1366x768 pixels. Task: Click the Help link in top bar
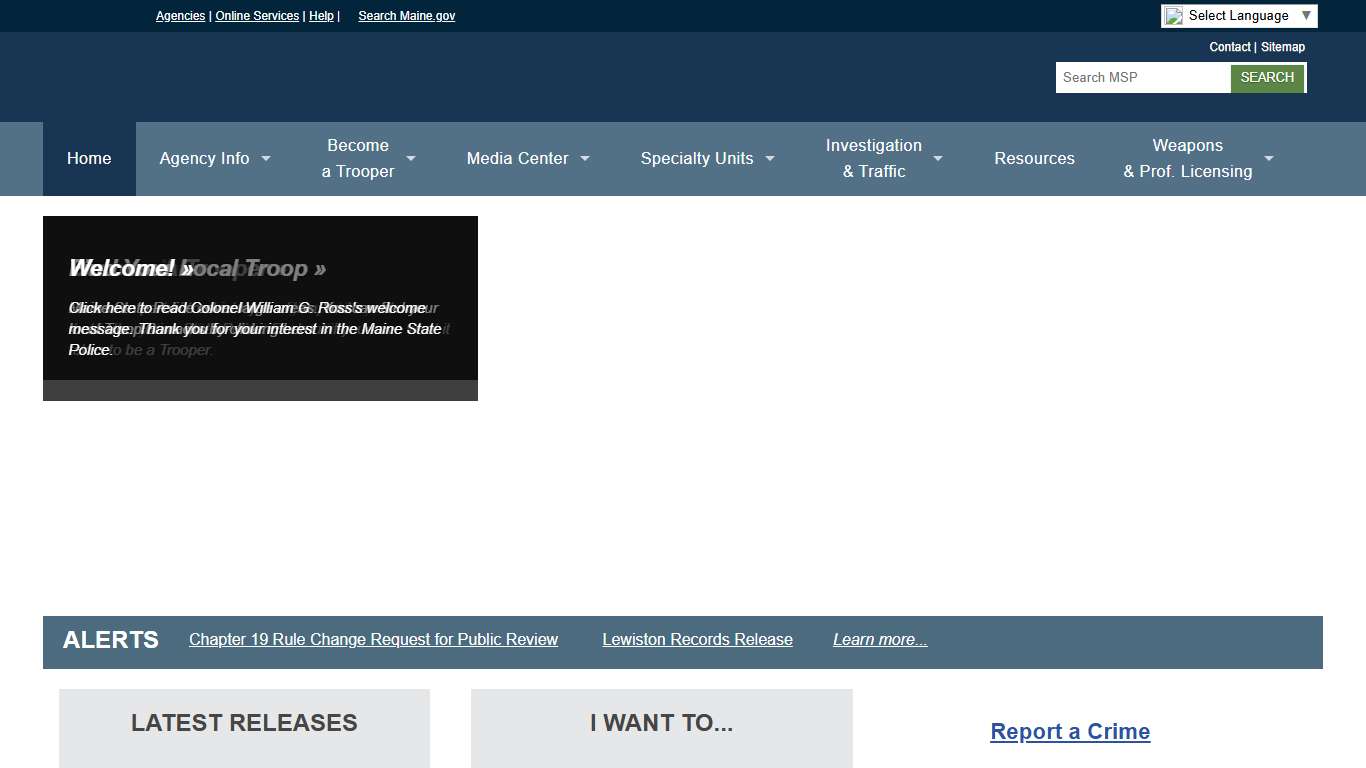[x=321, y=16]
